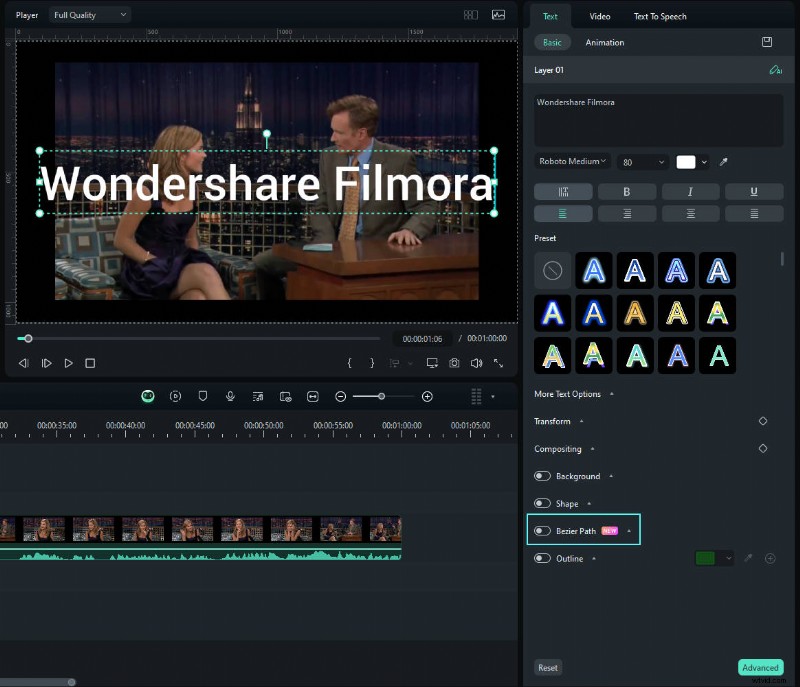This screenshot has width=800, height=687.
Task: Click the eyedropper next to text color
Action: tap(723, 162)
